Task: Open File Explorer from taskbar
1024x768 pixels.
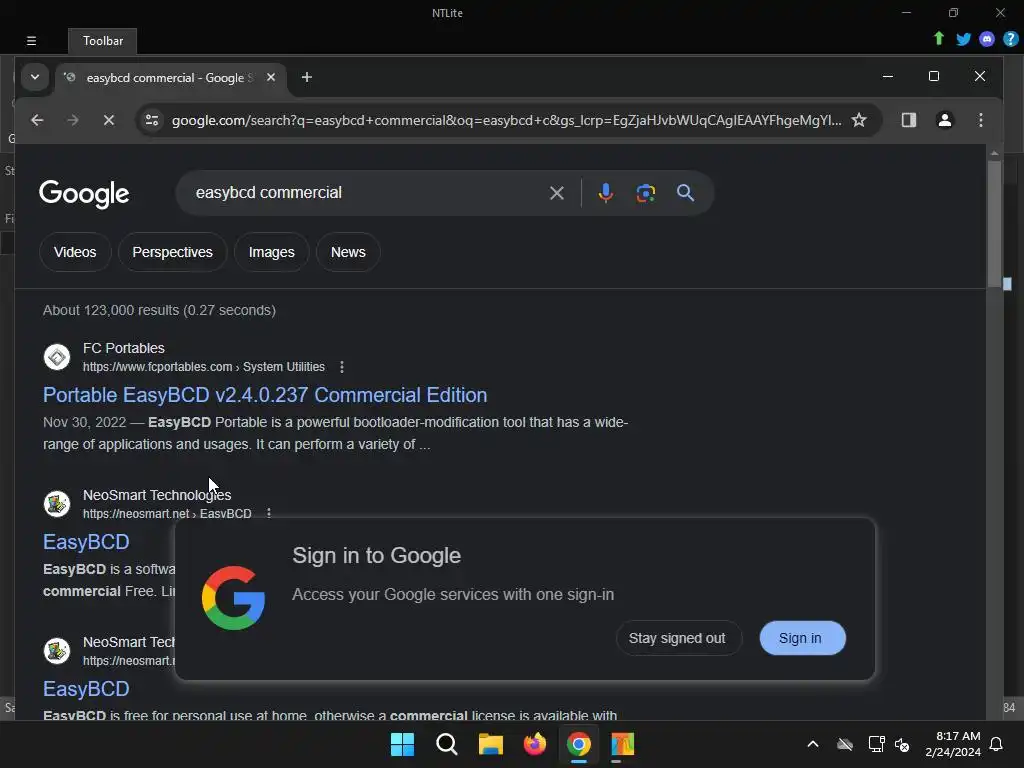Action: (490, 744)
